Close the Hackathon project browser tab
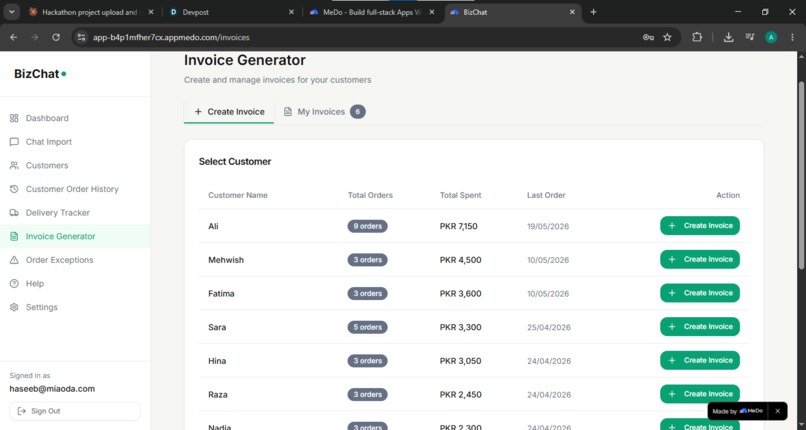Image resolution: width=806 pixels, height=430 pixels. pos(151,12)
